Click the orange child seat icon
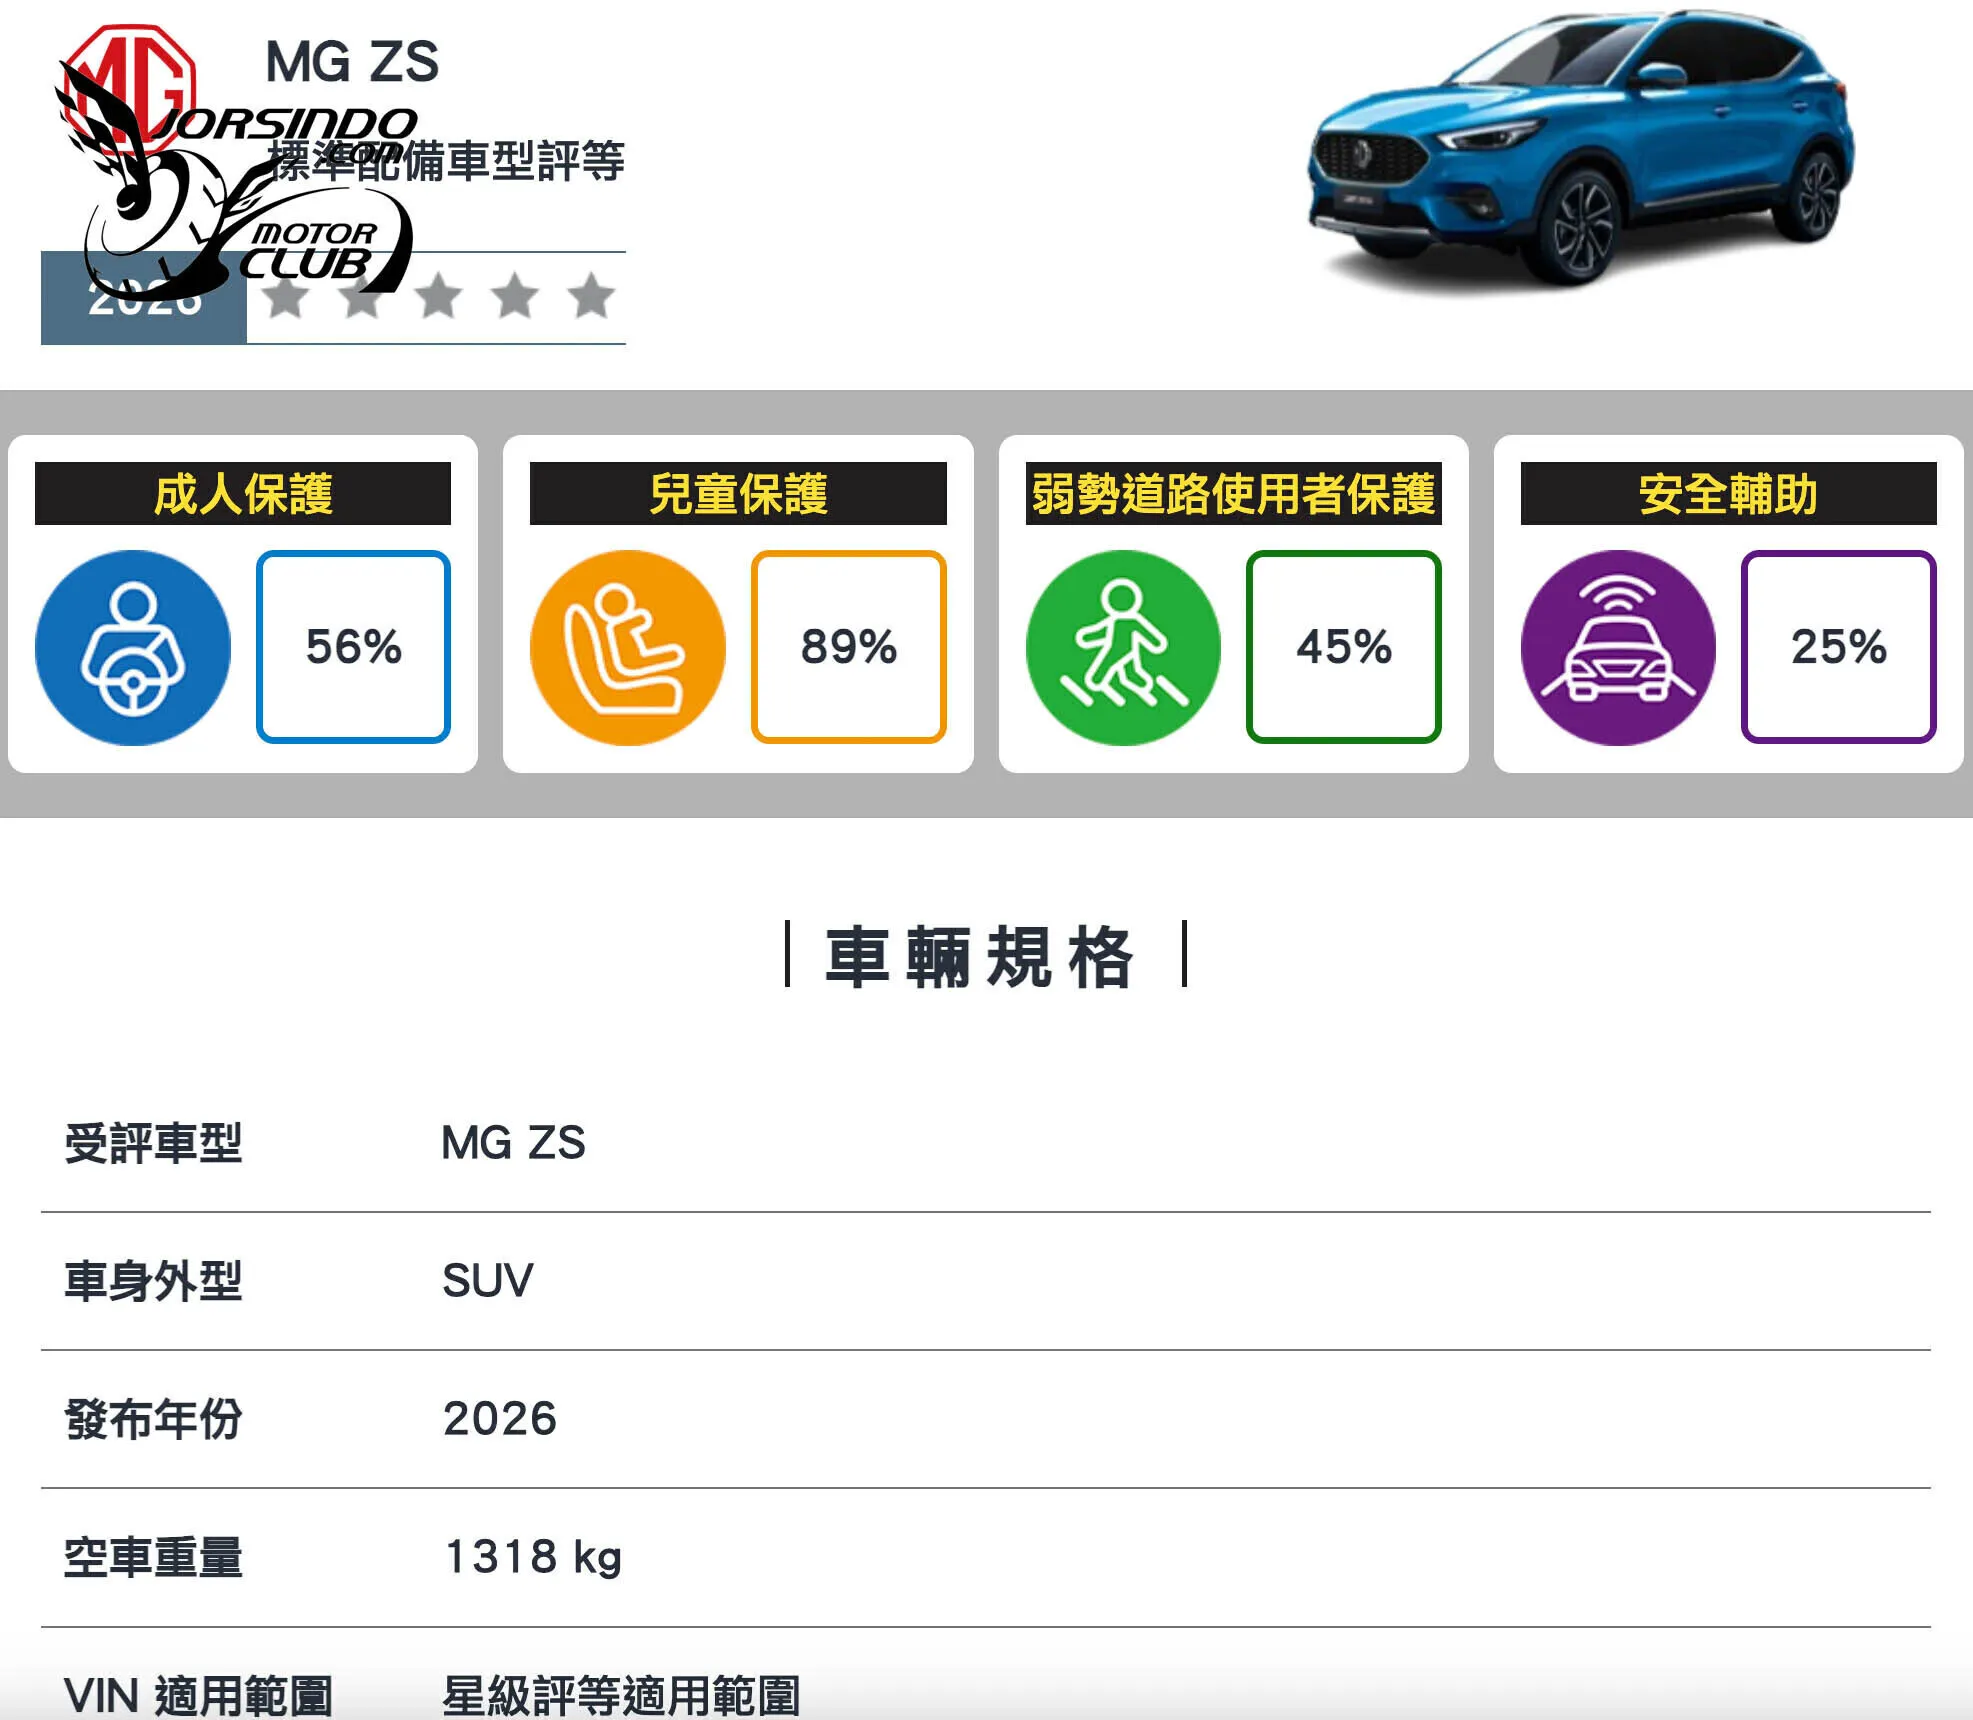The image size is (1973, 1720). (x=628, y=648)
